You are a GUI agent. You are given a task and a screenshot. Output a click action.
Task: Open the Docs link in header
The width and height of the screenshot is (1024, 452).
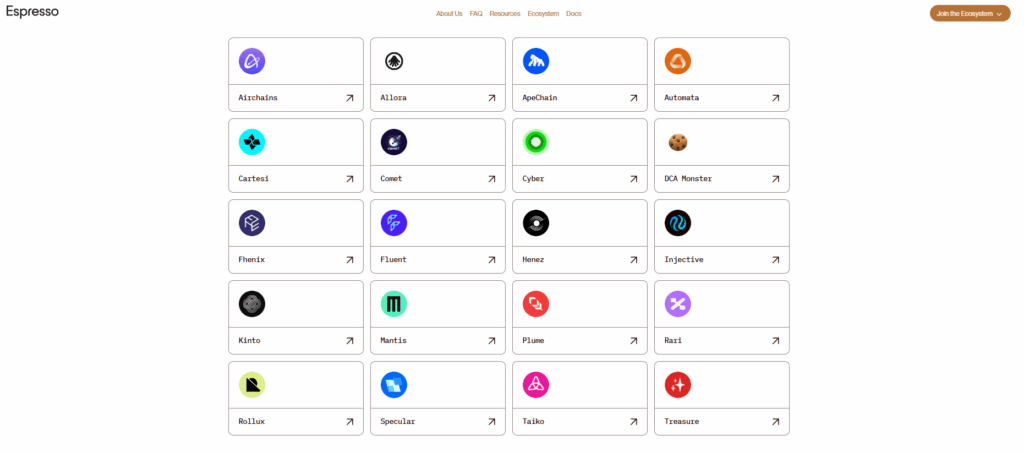coord(573,14)
